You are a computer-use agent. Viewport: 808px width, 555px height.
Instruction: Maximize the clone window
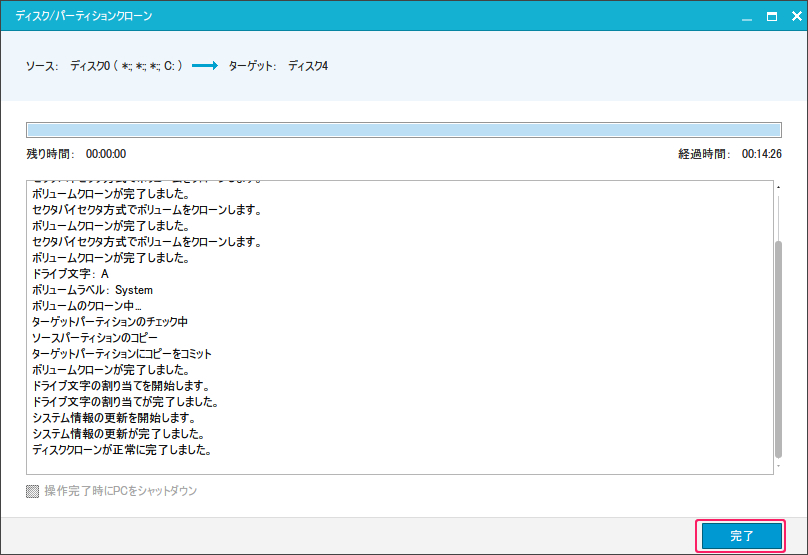(x=771, y=16)
